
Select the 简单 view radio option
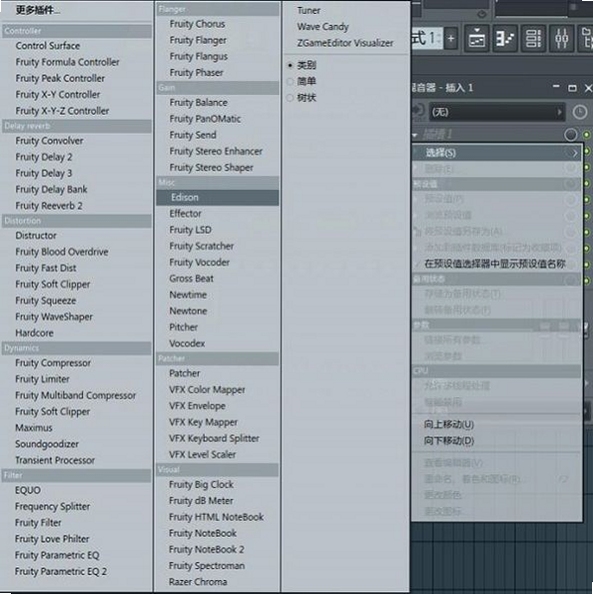pos(302,81)
